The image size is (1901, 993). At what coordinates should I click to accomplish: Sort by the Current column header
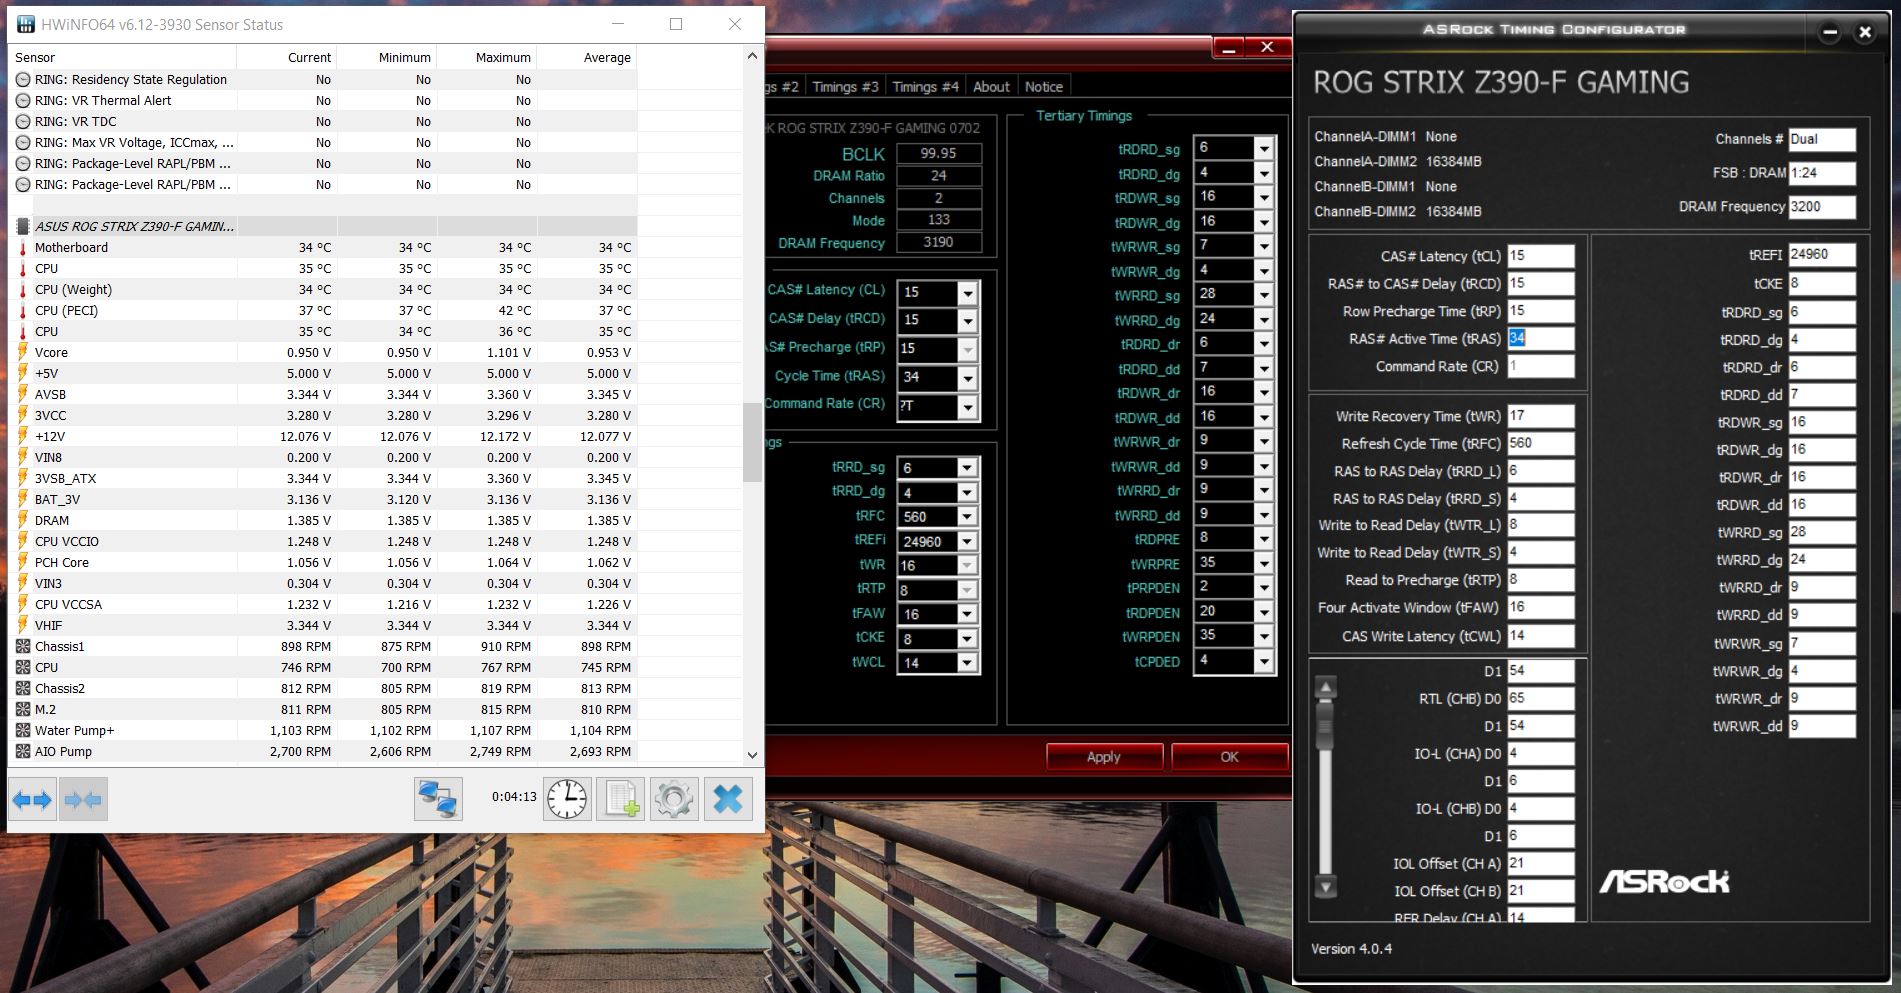point(287,58)
